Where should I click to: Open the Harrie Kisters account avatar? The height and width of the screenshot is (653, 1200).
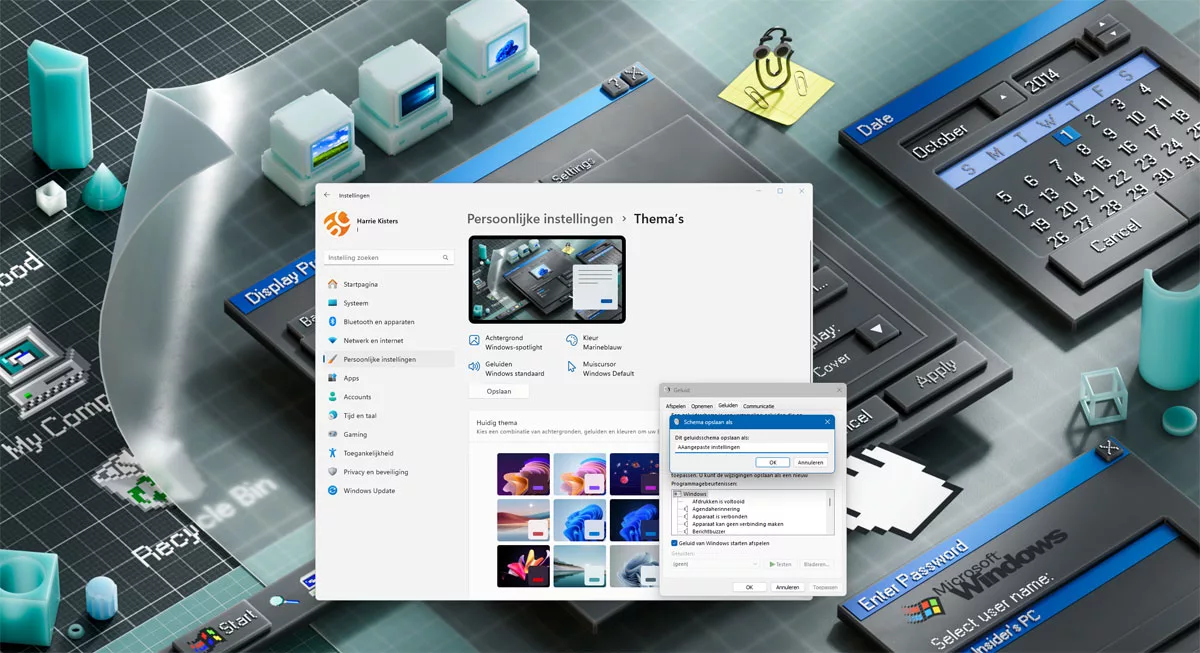tap(335, 224)
